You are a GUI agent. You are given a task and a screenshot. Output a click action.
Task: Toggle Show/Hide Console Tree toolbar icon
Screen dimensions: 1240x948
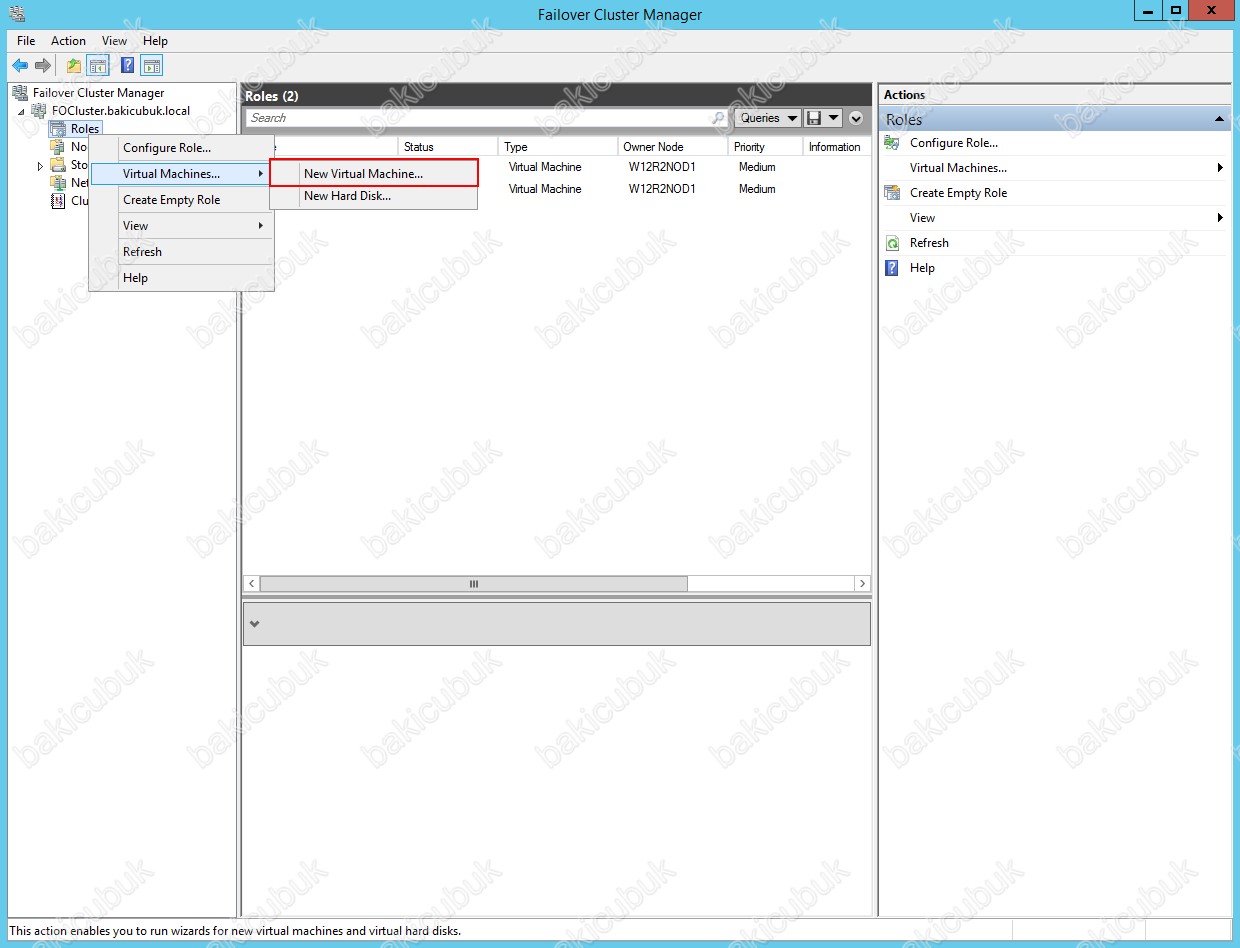(x=98, y=66)
